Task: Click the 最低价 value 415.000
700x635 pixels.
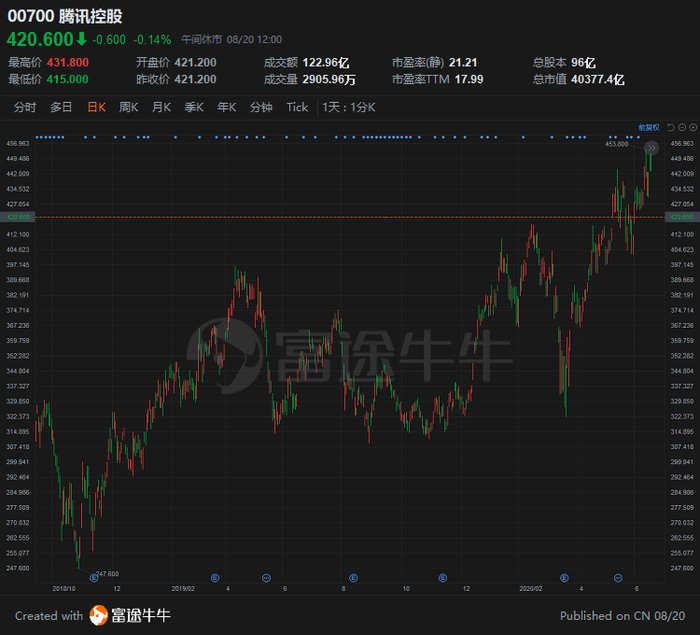Action: [68, 79]
